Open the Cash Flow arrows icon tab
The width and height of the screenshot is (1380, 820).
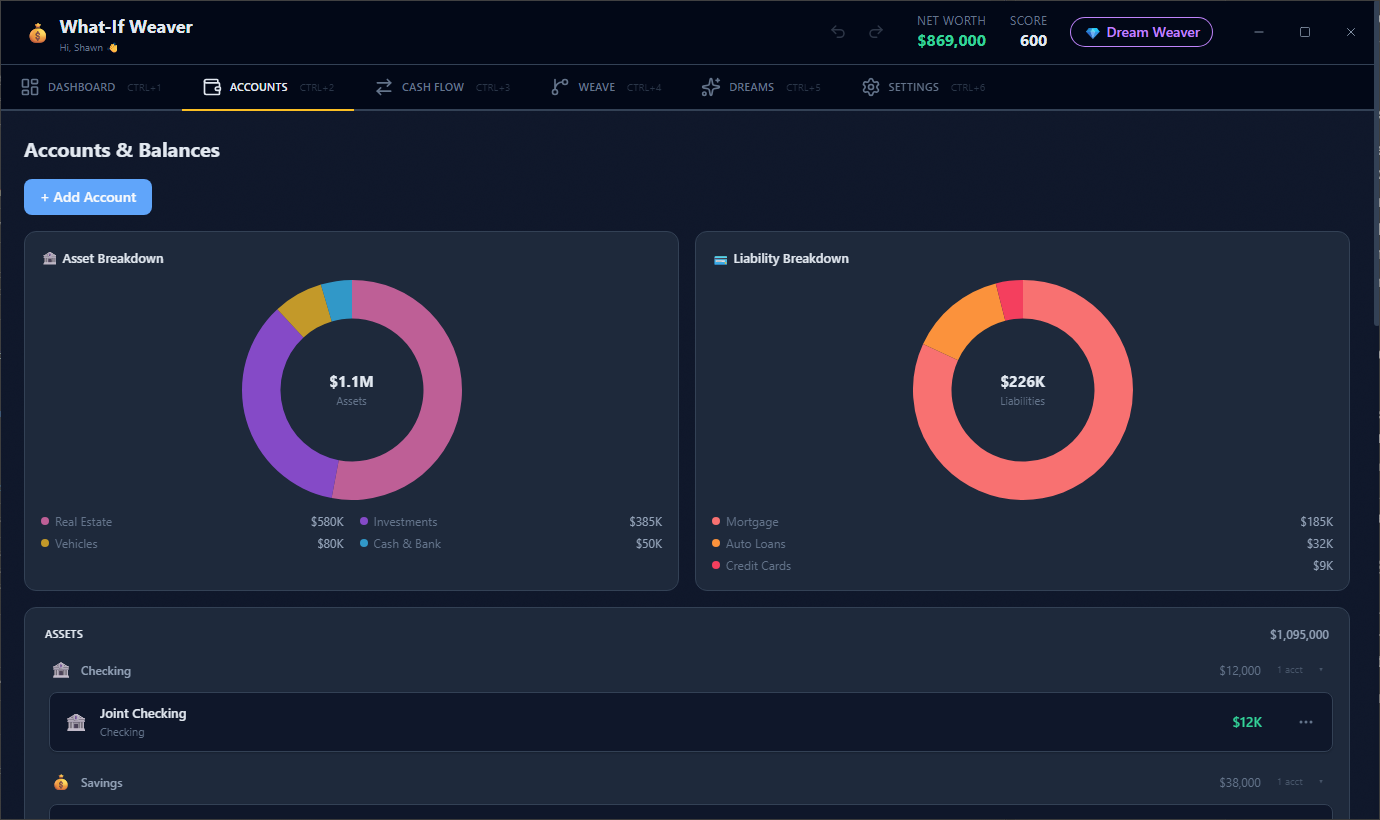(x=384, y=87)
